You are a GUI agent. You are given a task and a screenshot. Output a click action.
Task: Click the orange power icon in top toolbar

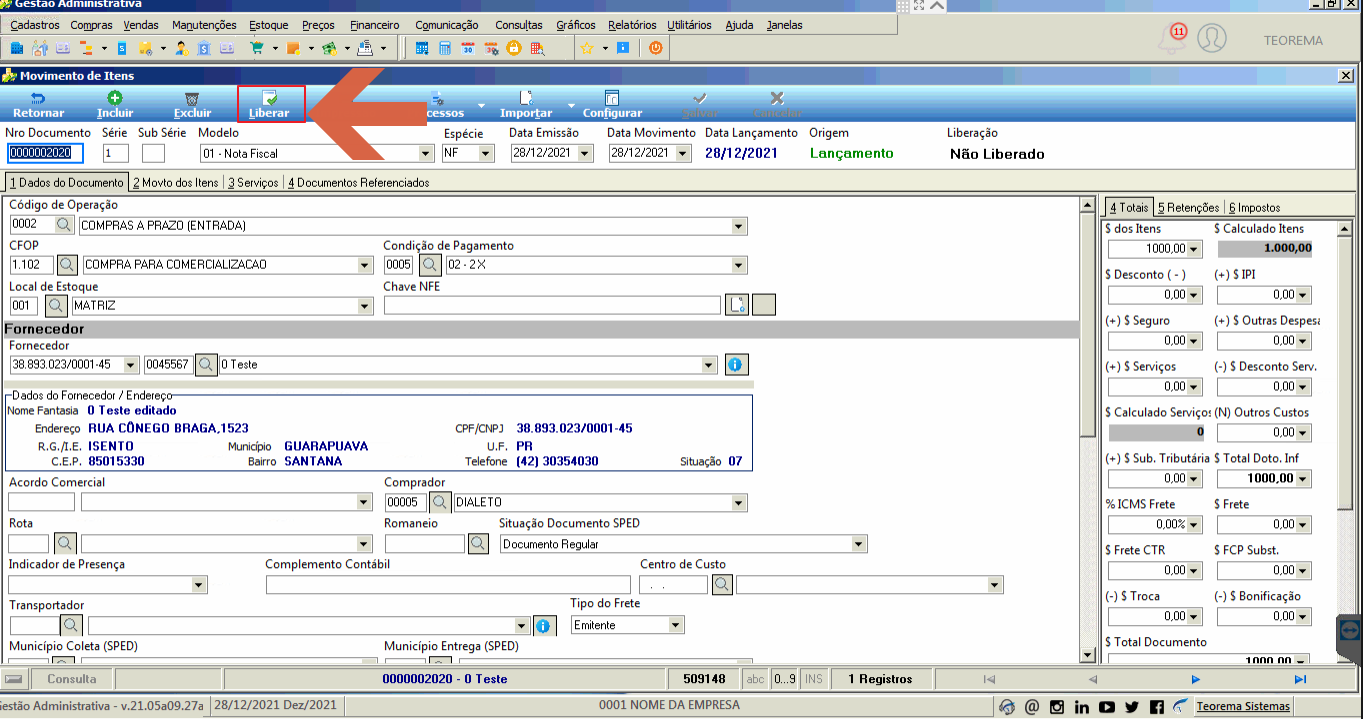[656, 47]
